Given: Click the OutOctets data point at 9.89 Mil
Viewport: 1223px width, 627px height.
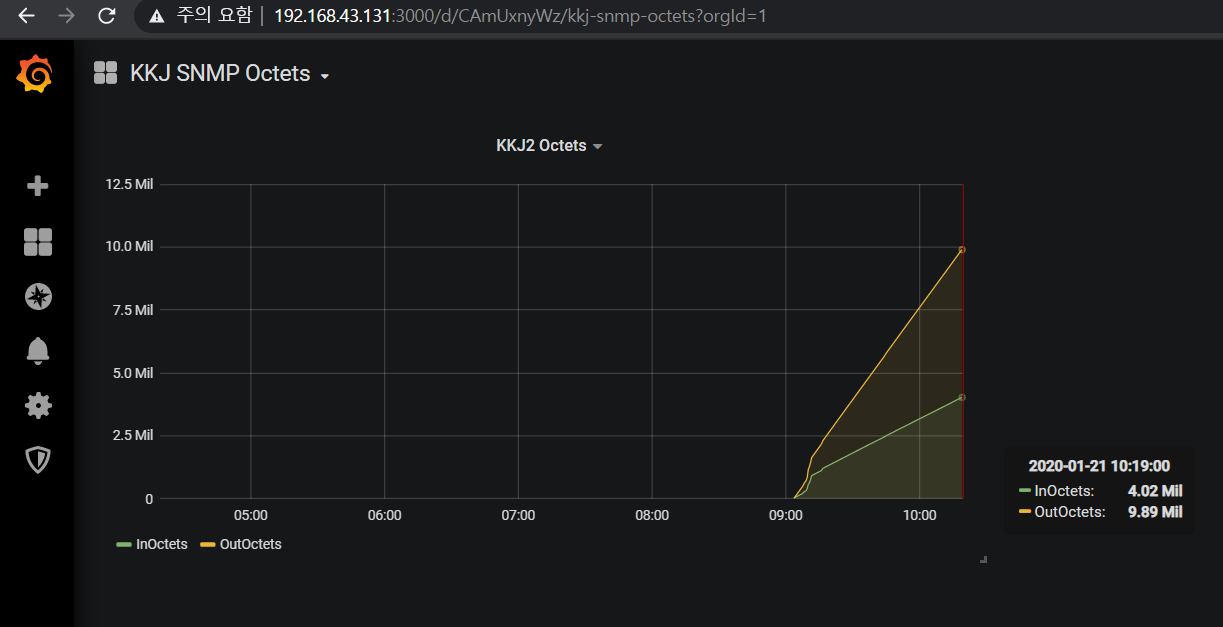Looking at the screenshot, I should click(x=962, y=249).
